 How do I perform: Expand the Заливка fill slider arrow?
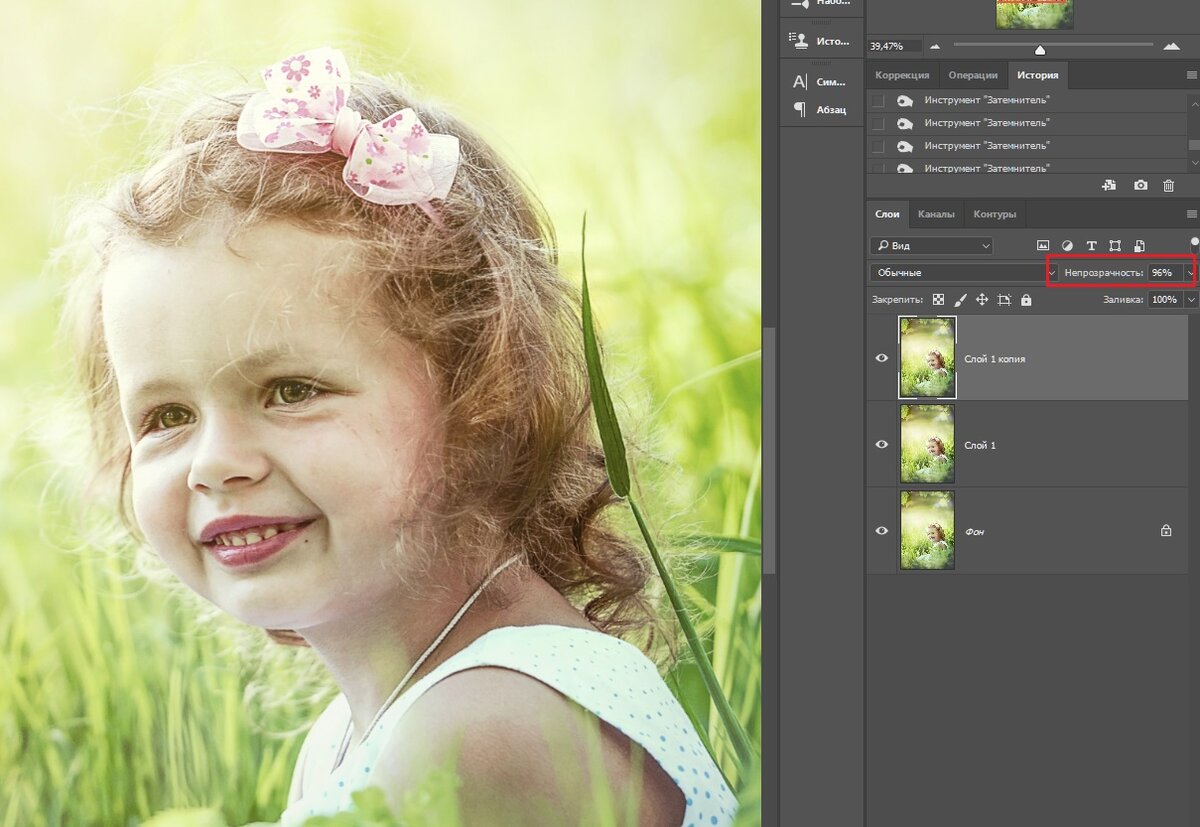coord(1190,299)
